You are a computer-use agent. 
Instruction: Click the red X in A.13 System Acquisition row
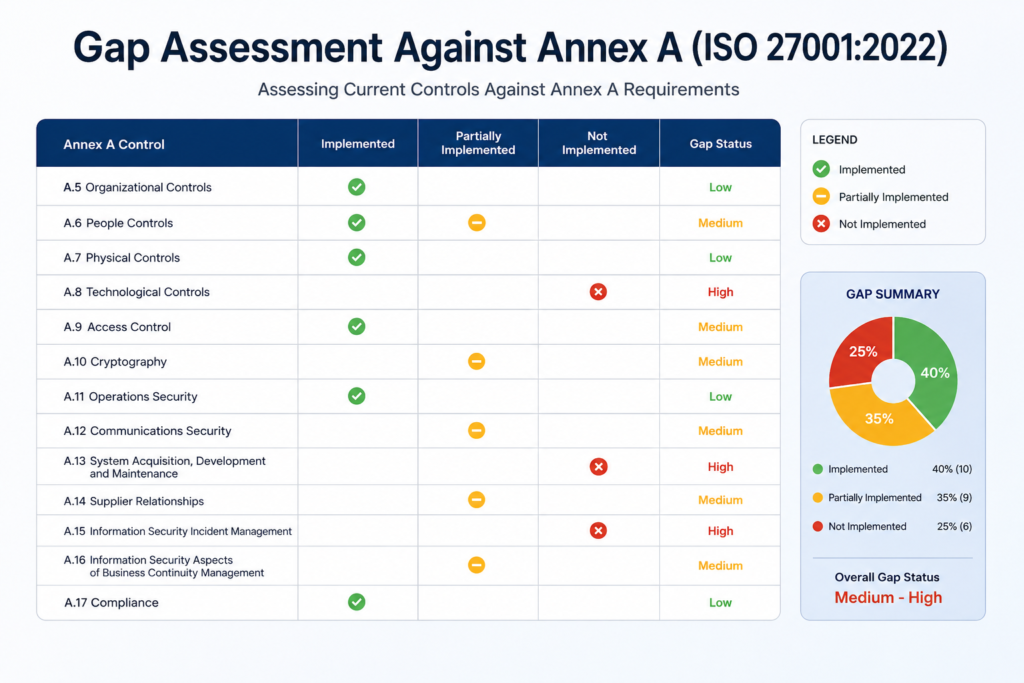tap(598, 466)
